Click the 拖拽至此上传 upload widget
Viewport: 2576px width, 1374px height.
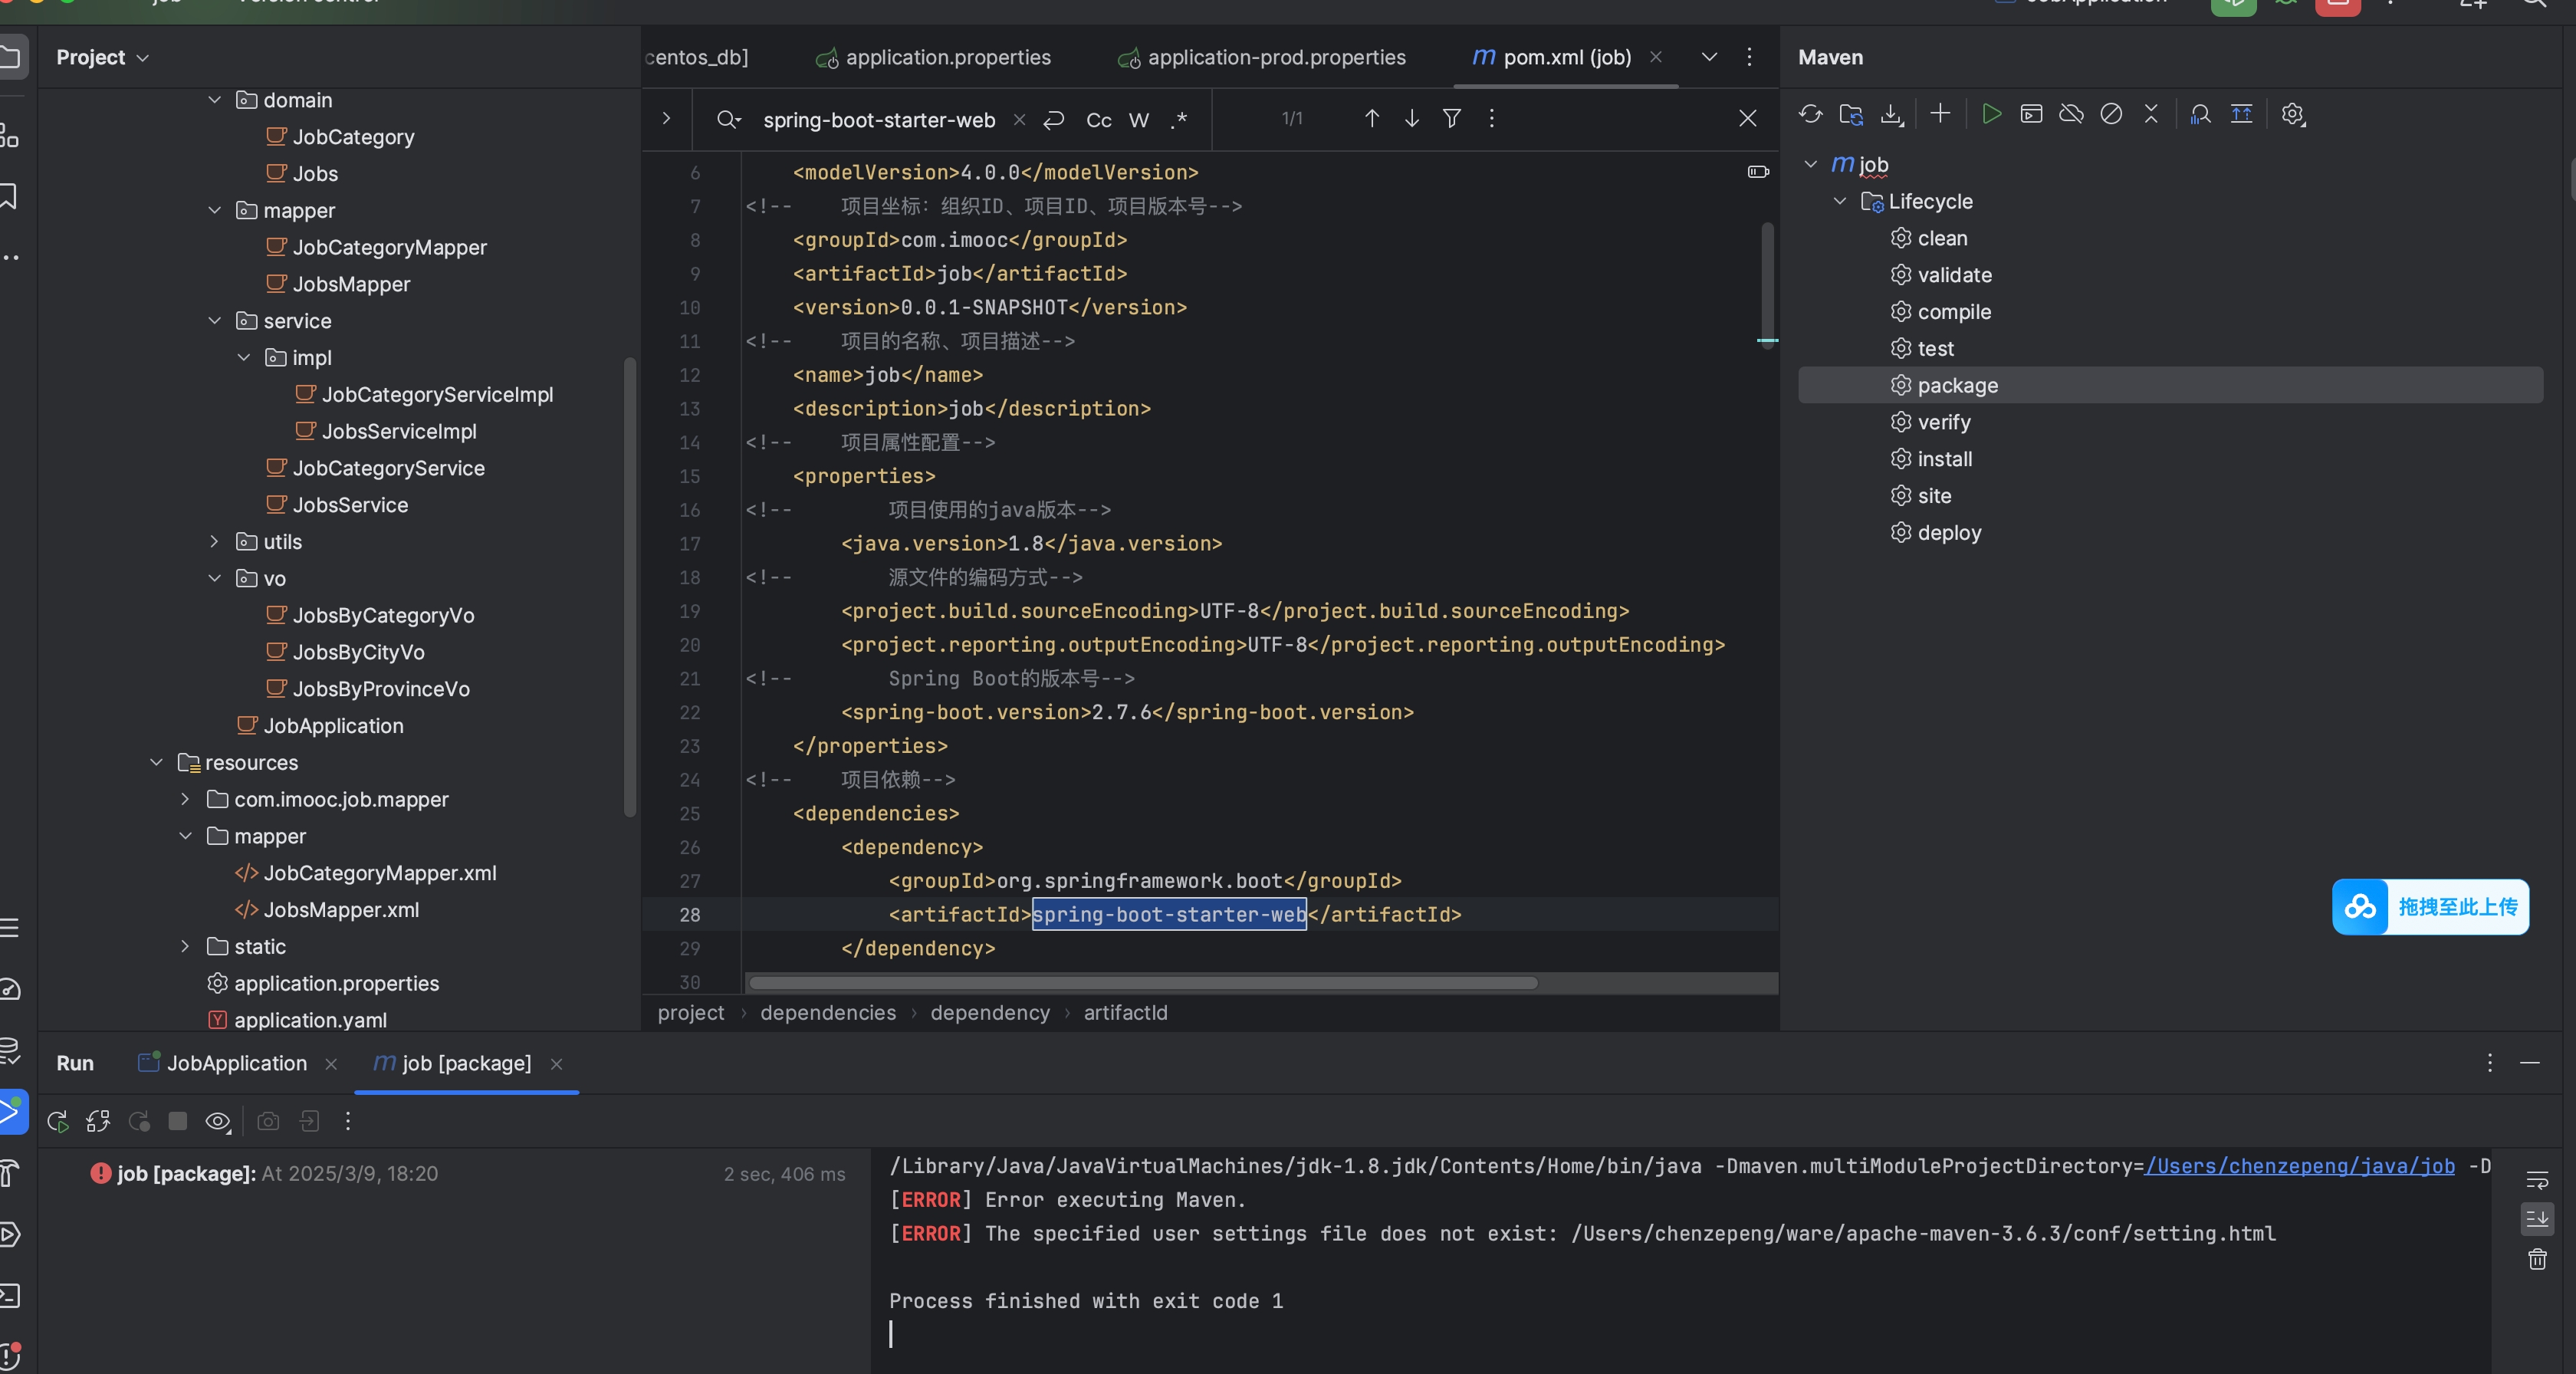tap(2430, 907)
